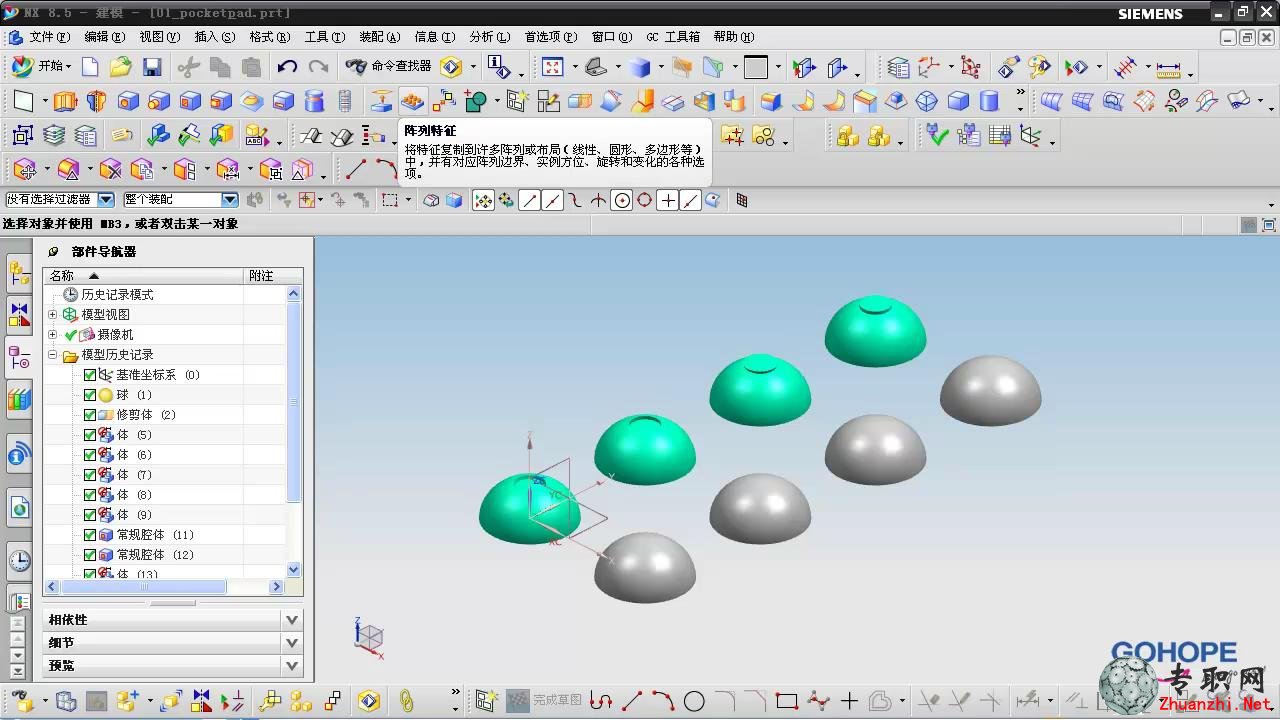Open the Constraint Navigator sidebar icon
1280x720 pixels.
19,314
